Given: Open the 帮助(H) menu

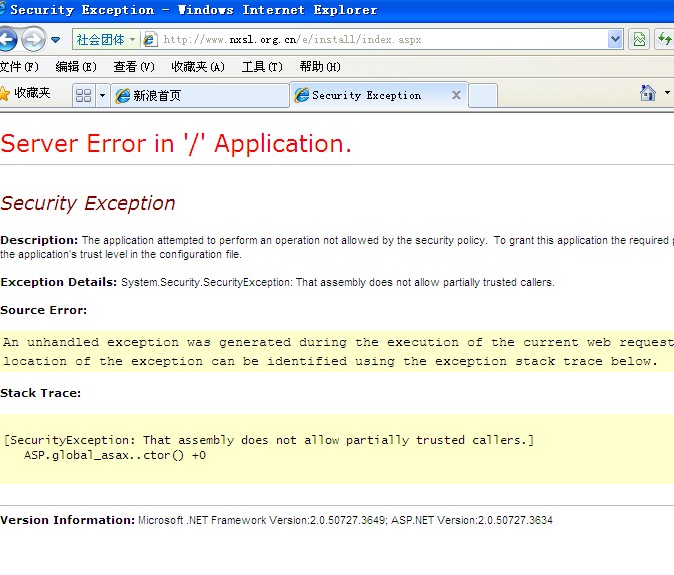Looking at the screenshot, I should coord(320,67).
